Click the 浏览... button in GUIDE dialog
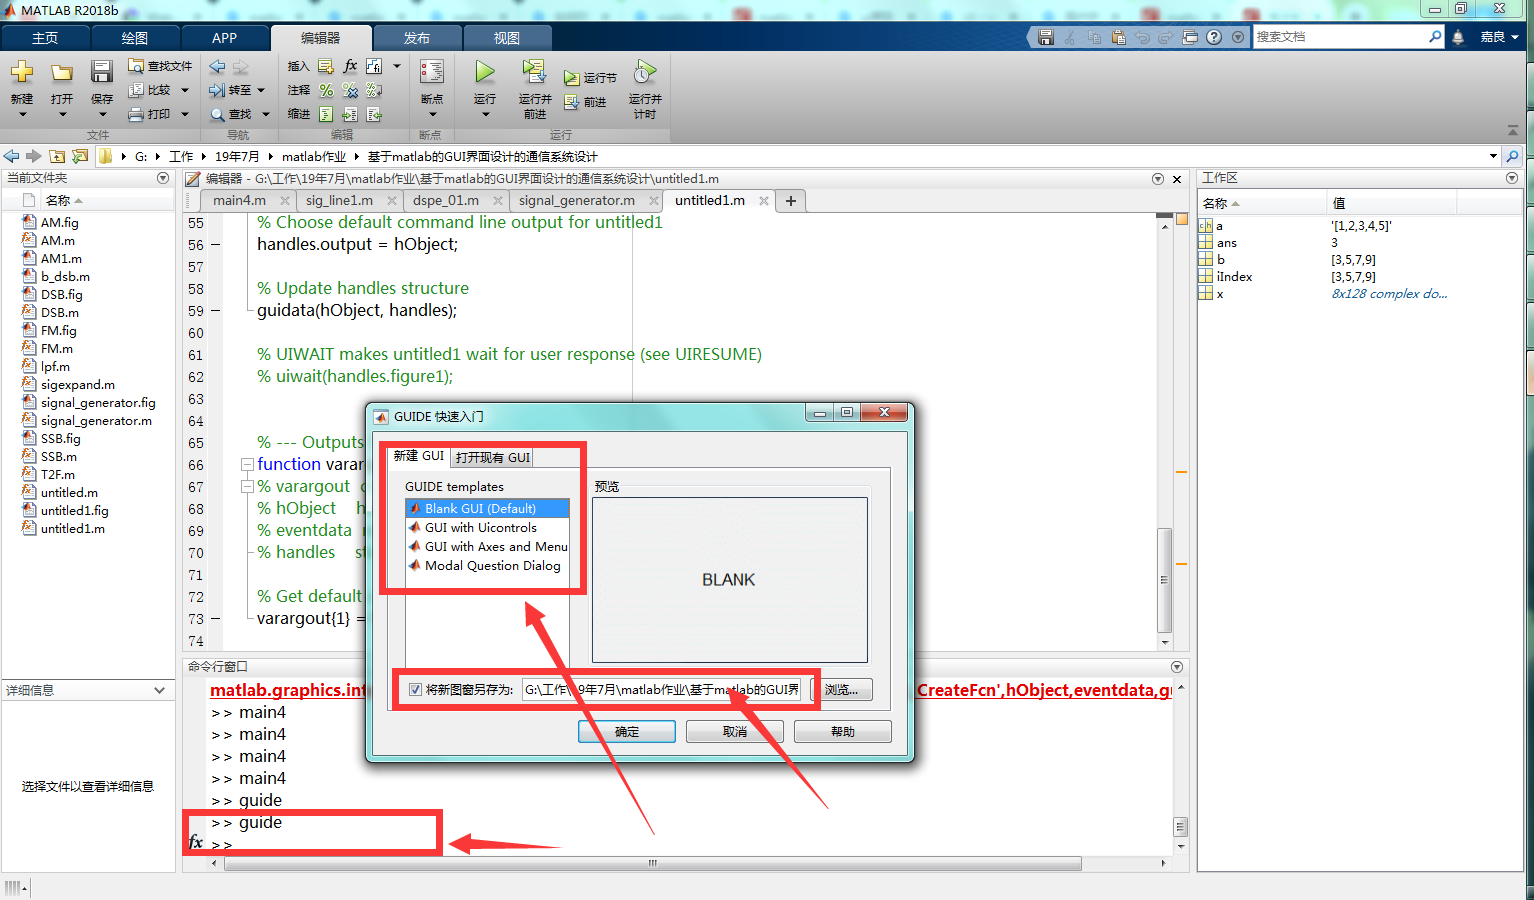This screenshot has height=900, width=1534. tap(841, 690)
